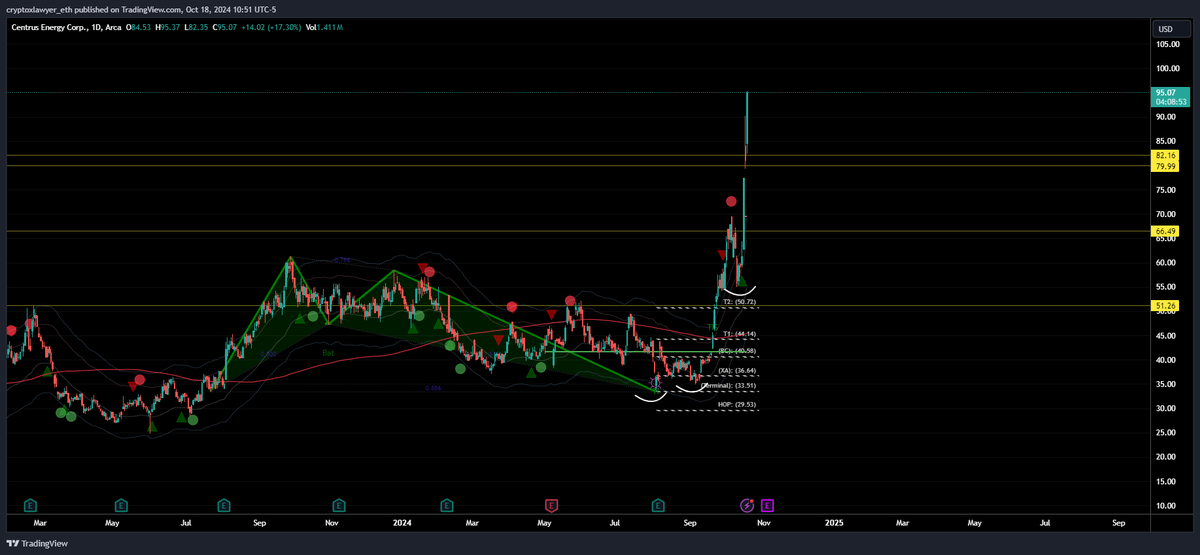Click green earnings marker above the first May label
The width and height of the screenshot is (1200, 555).
click(x=121, y=506)
